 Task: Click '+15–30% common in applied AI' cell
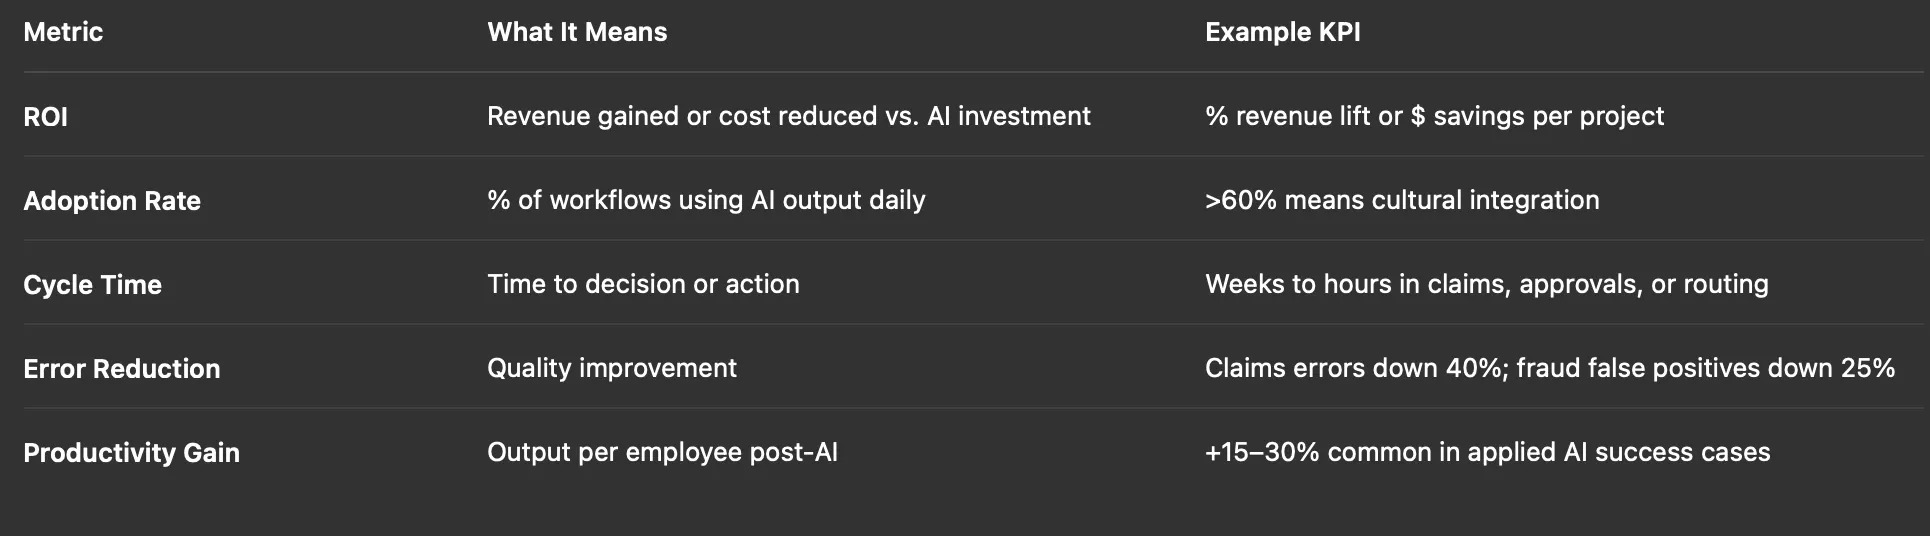coord(1487,452)
